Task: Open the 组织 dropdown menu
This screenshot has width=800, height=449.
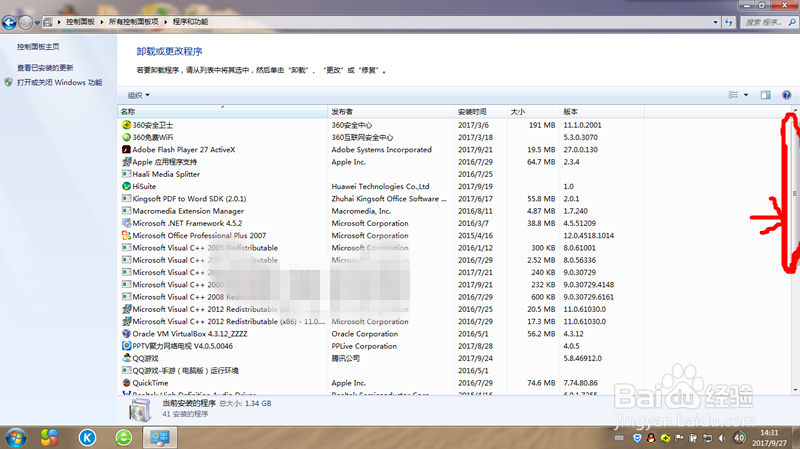Action: click(138, 95)
